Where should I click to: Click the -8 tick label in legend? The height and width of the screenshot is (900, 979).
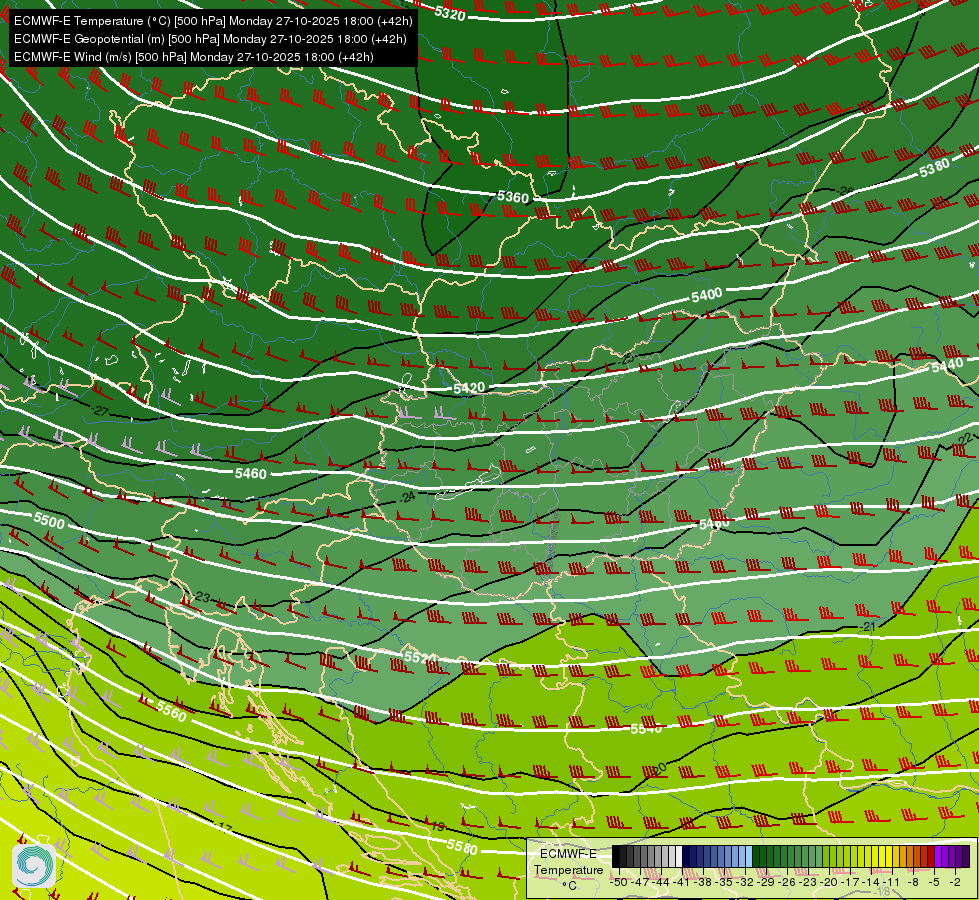[913, 882]
